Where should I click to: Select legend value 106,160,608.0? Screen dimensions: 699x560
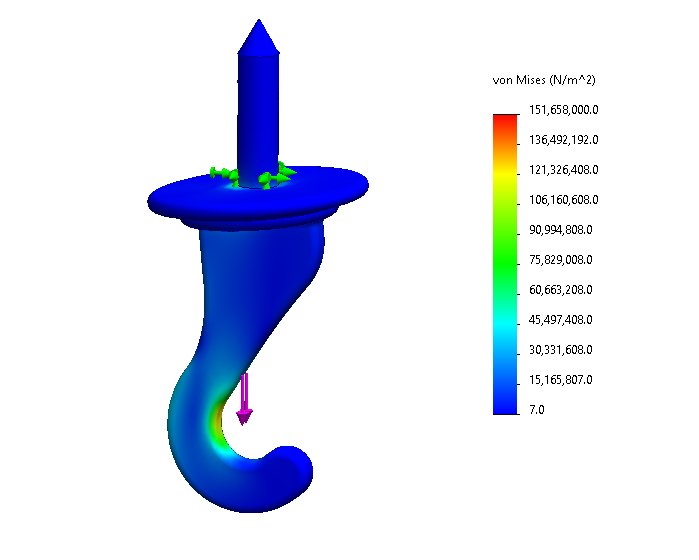point(563,200)
